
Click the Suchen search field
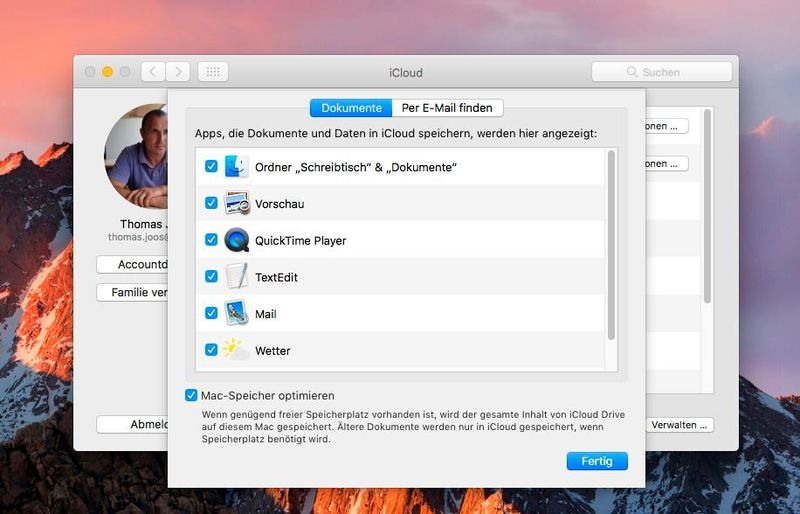pyautogui.click(x=662, y=72)
